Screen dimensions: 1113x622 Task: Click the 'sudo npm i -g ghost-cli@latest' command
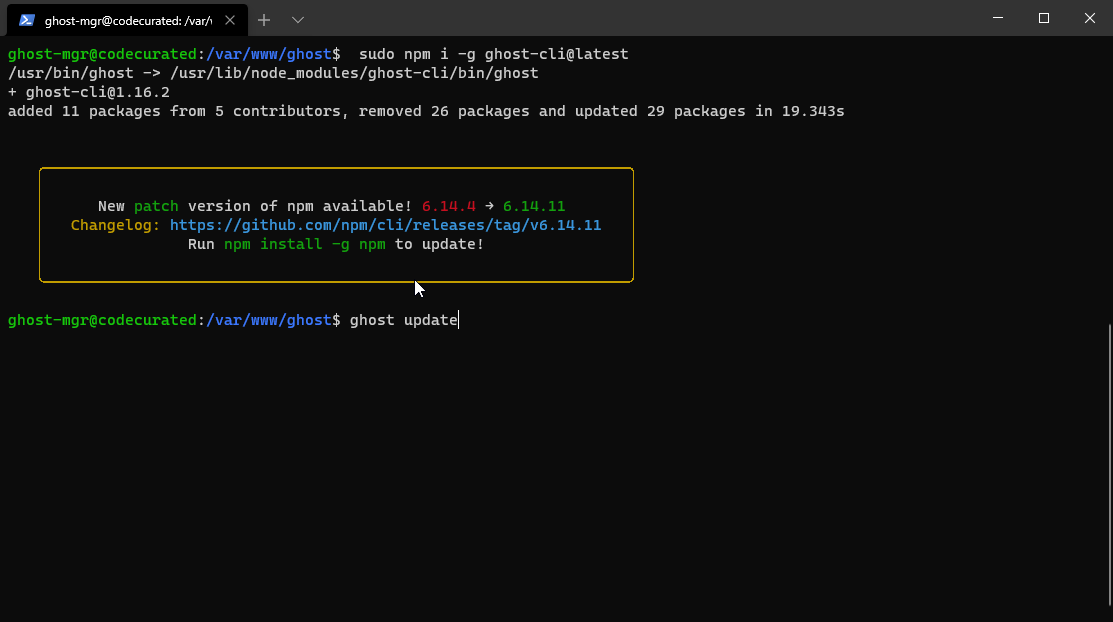[x=493, y=54]
